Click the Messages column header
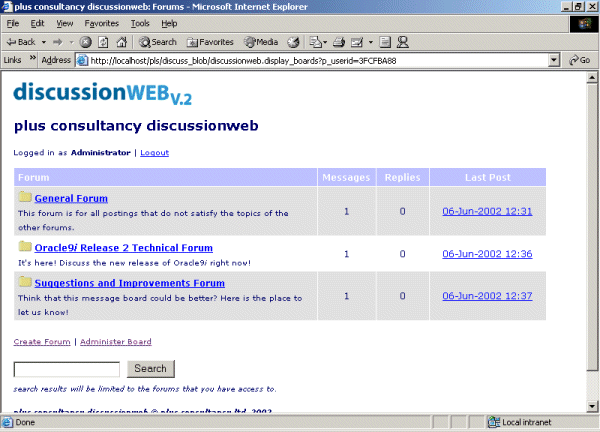Image resolution: width=600 pixels, height=432 pixels. click(346, 177)
